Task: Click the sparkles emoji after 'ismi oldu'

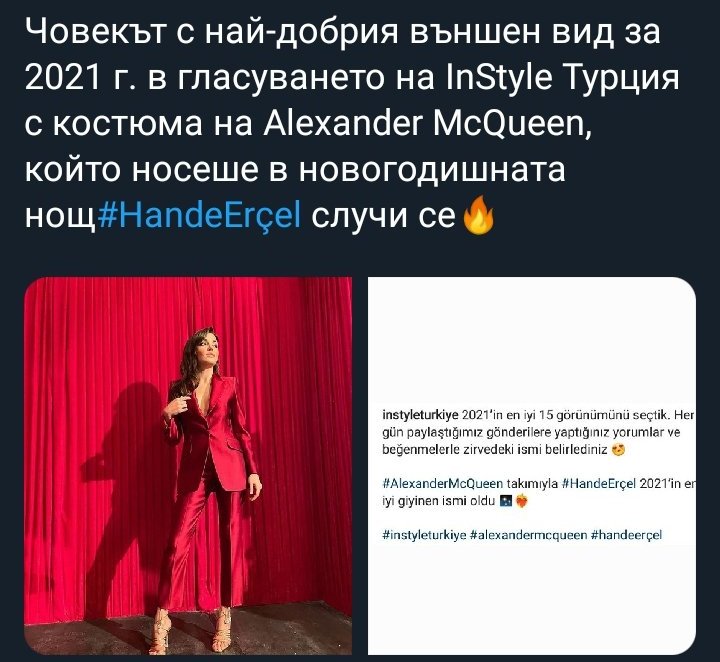Action: click(x=506, y=501)
